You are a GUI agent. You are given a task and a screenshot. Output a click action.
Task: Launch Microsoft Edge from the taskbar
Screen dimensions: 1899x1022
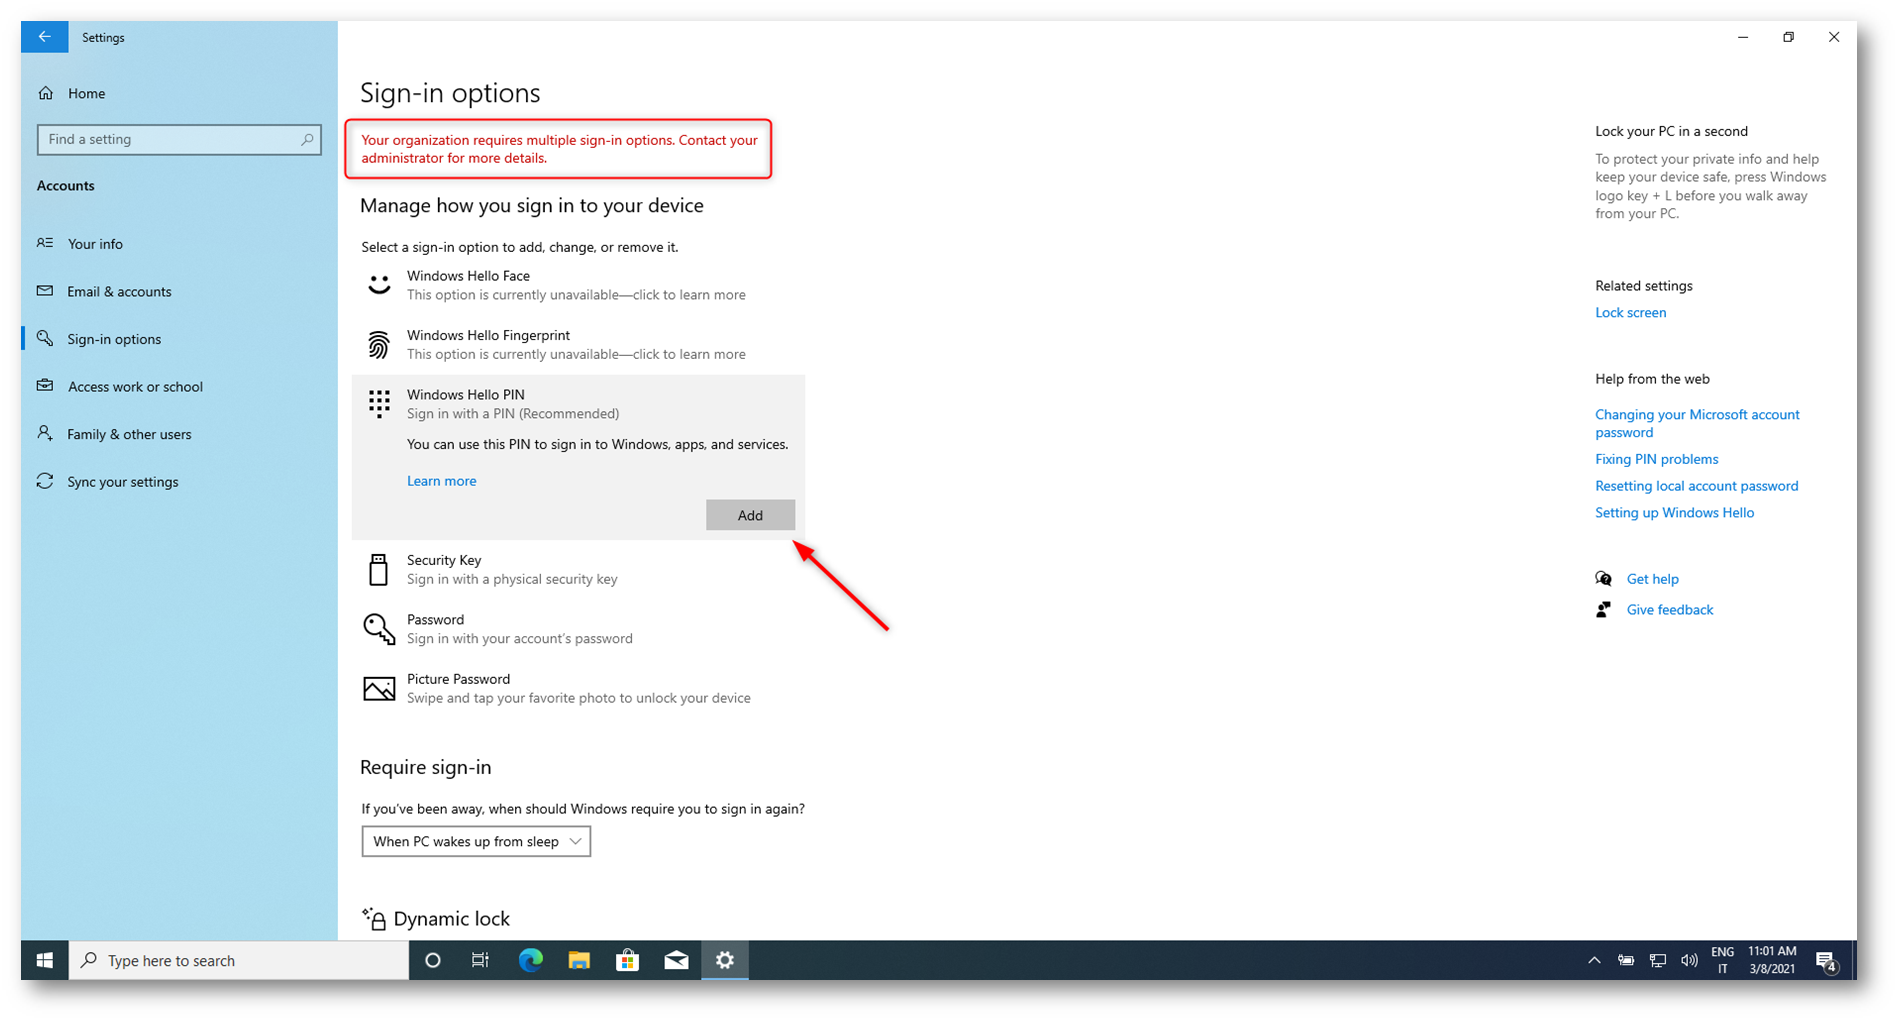[x=530, y=960]
